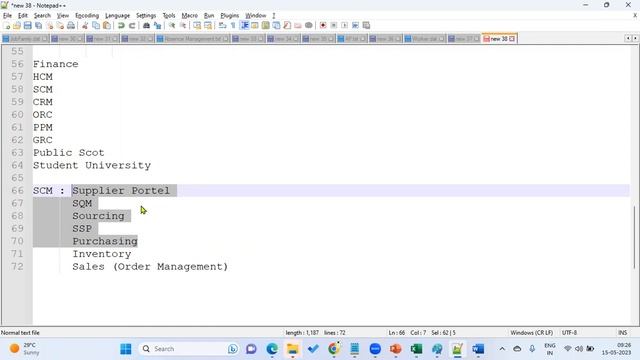This screenshot has width=640, height=360.
Task: Click the Save All toolbar icon
Action: [38, 25]
